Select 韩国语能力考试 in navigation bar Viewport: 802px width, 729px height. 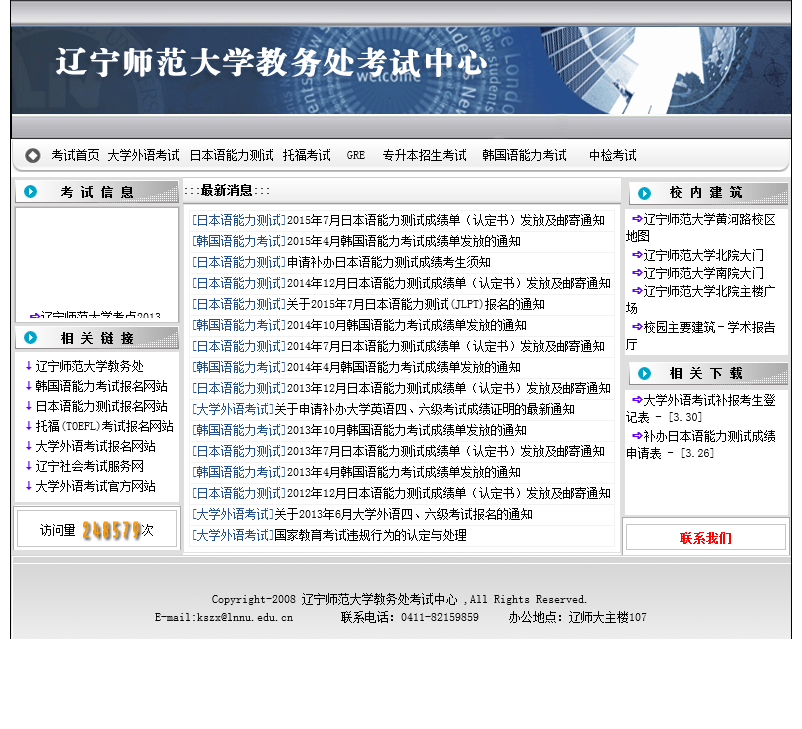(x=524, y=155)
